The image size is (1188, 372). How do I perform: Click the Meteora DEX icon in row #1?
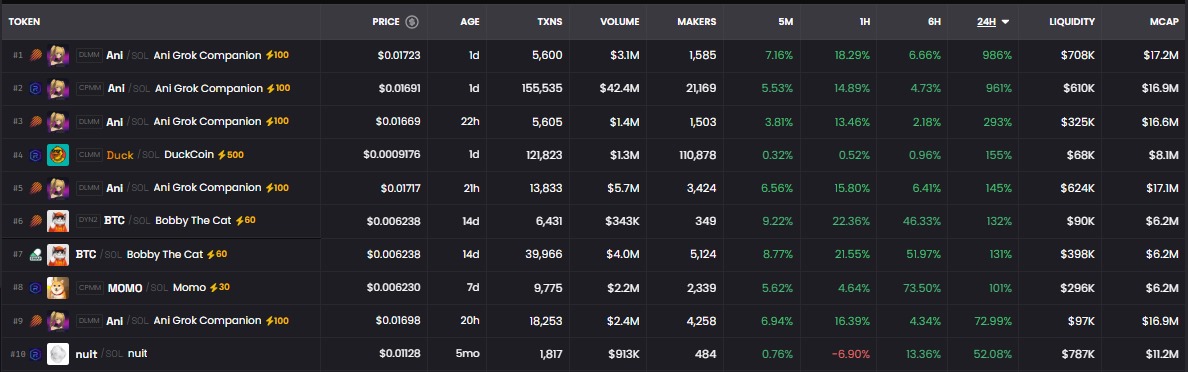coord(35,55)
